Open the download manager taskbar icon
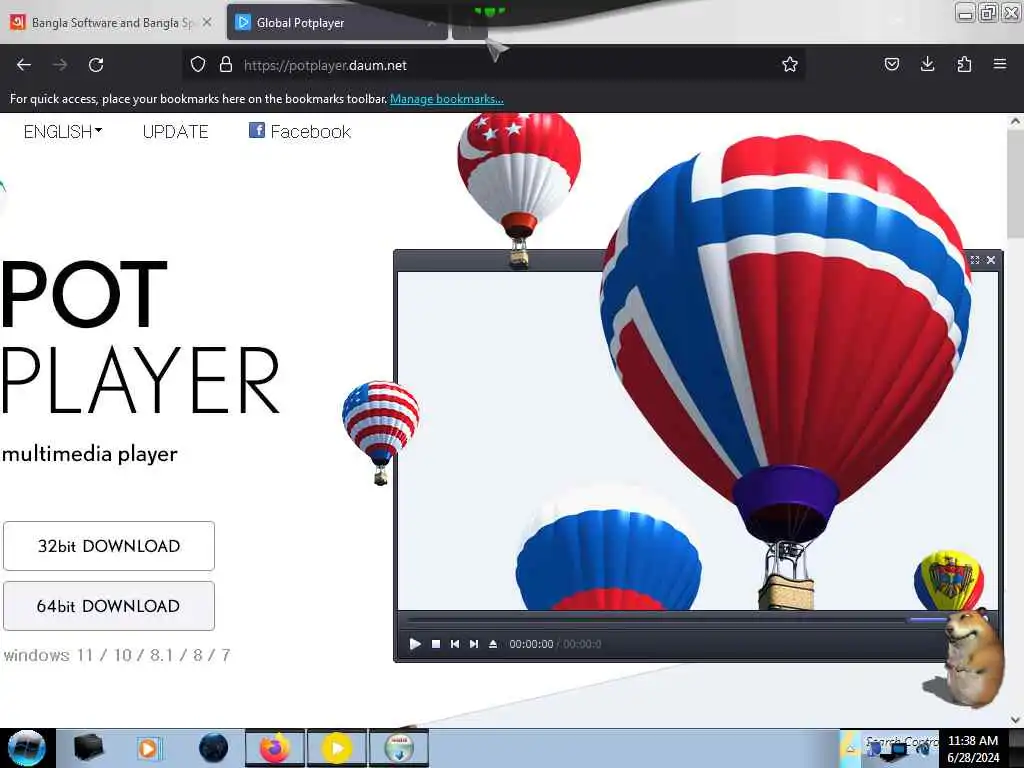The height and width of the screenshot is (768, 1024). tap(399, 748)
